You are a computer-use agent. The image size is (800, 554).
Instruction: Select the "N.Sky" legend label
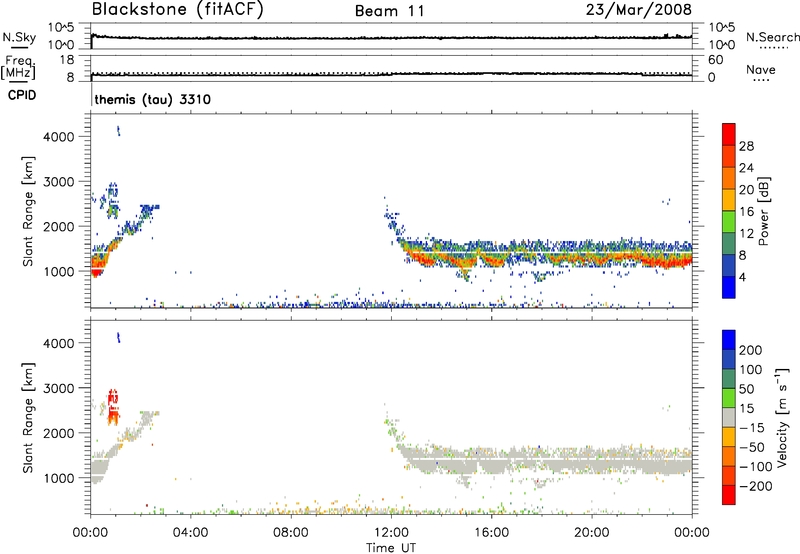coord(19,37)
